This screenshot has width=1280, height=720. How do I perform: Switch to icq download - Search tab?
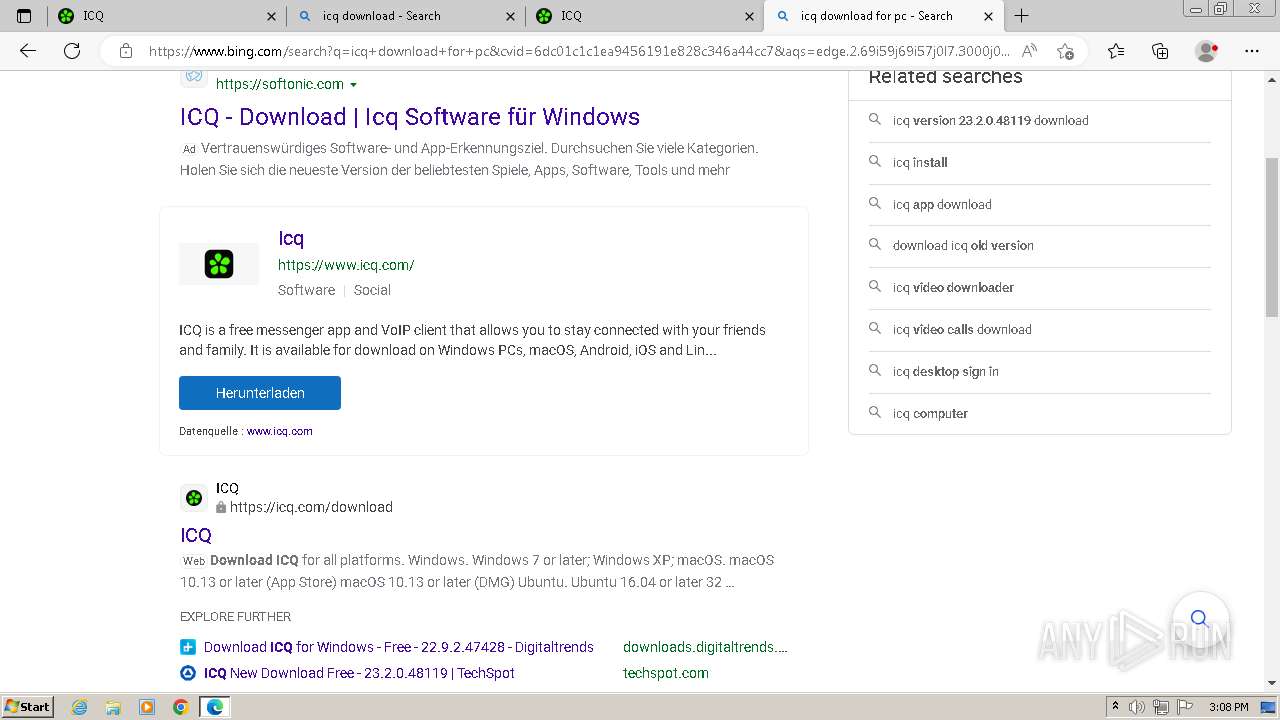(x=405, y=16)
